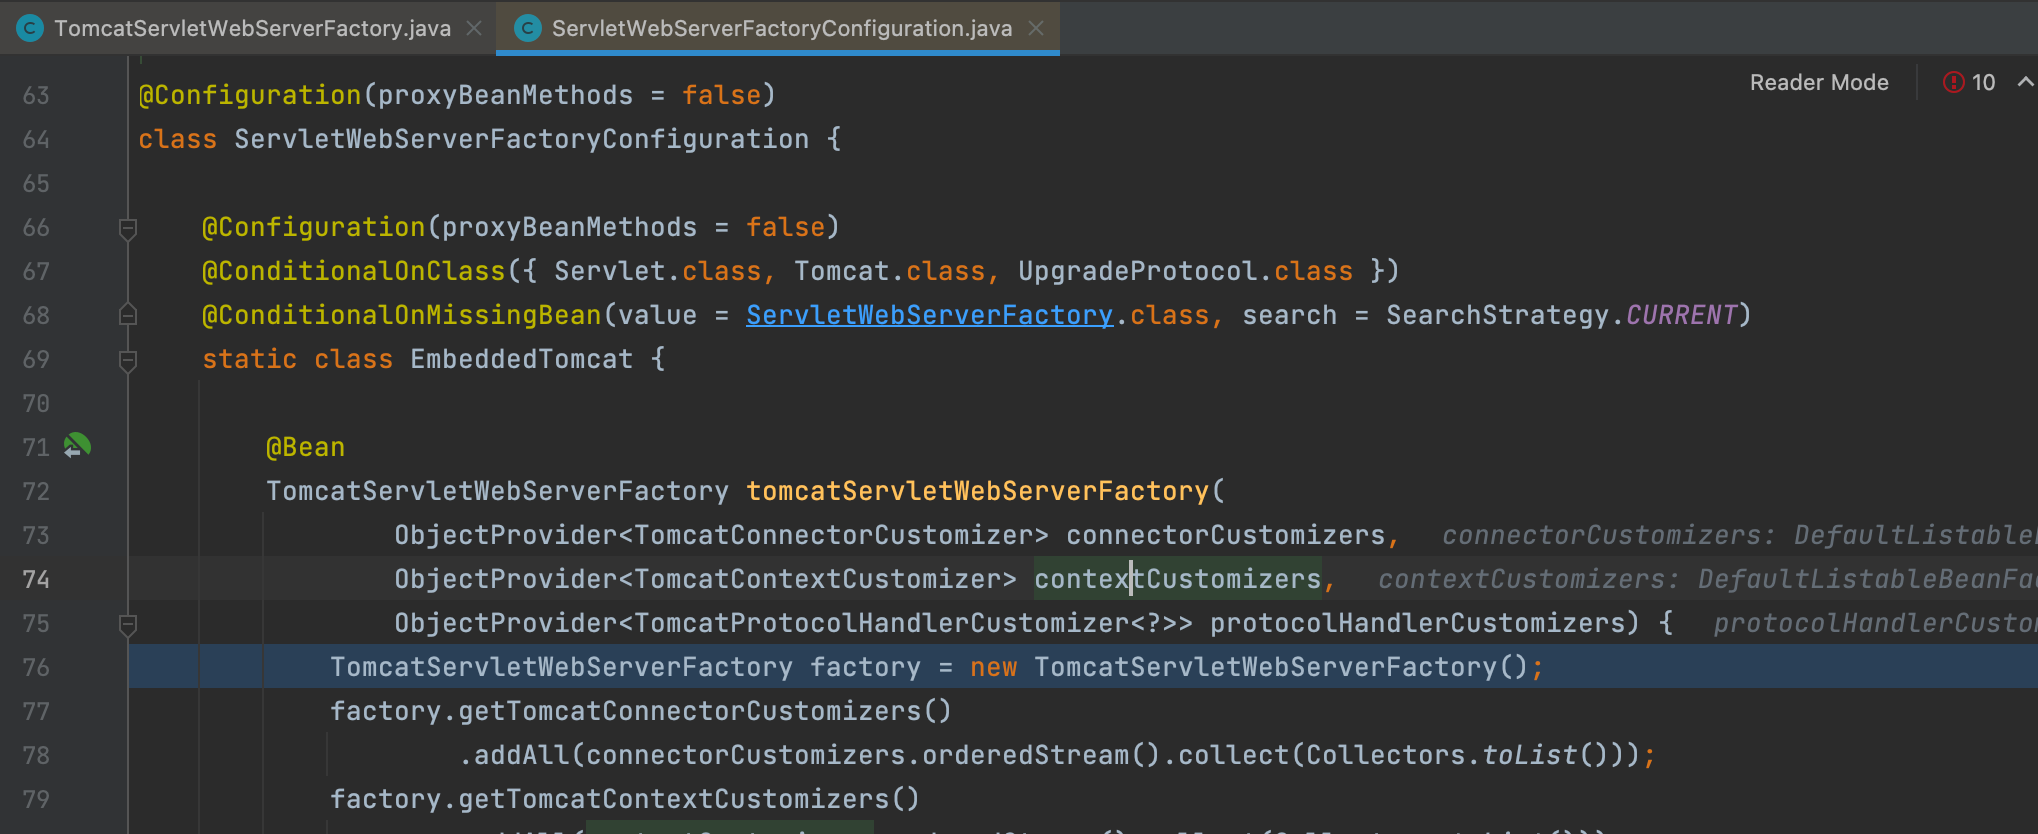Image resolution: width=2038 pixels, height=834 pixels.
Task: Switch to TomcatServletWebServerFactory.java tab
Action: 252,28
